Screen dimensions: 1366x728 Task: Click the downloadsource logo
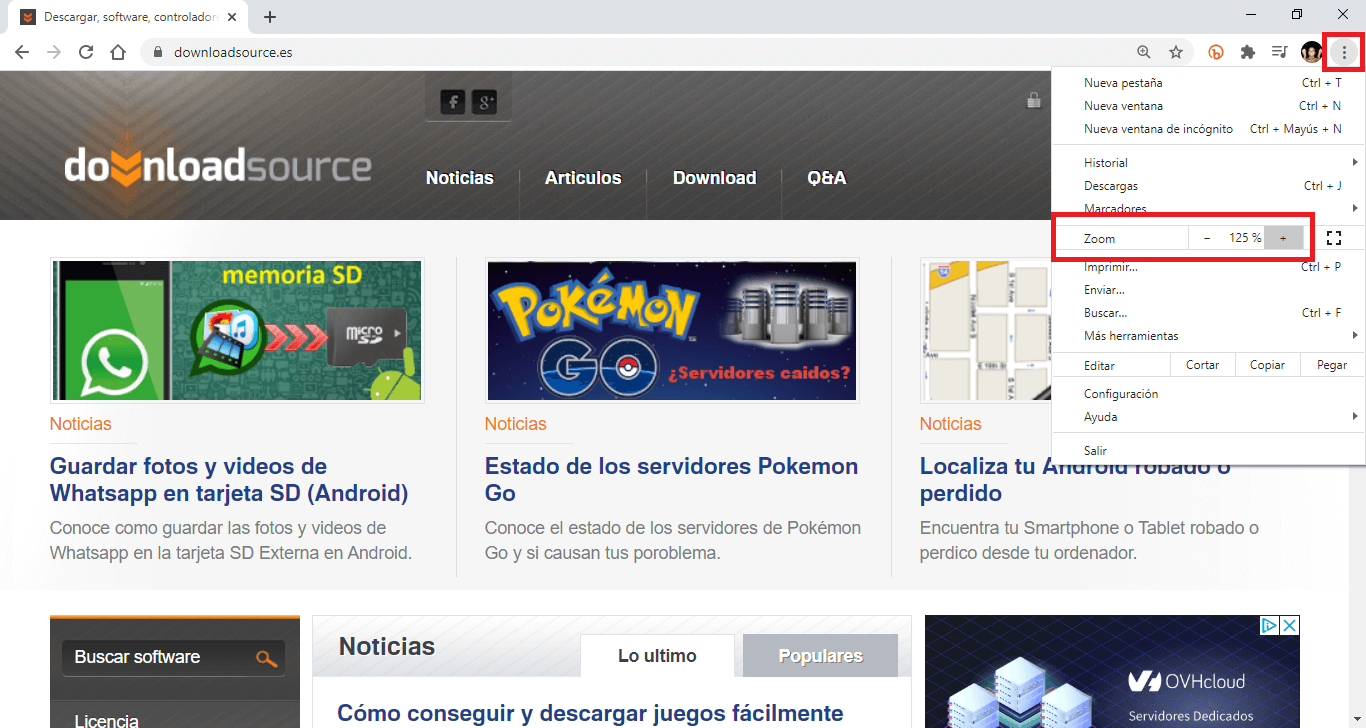(x=217, y=164)
